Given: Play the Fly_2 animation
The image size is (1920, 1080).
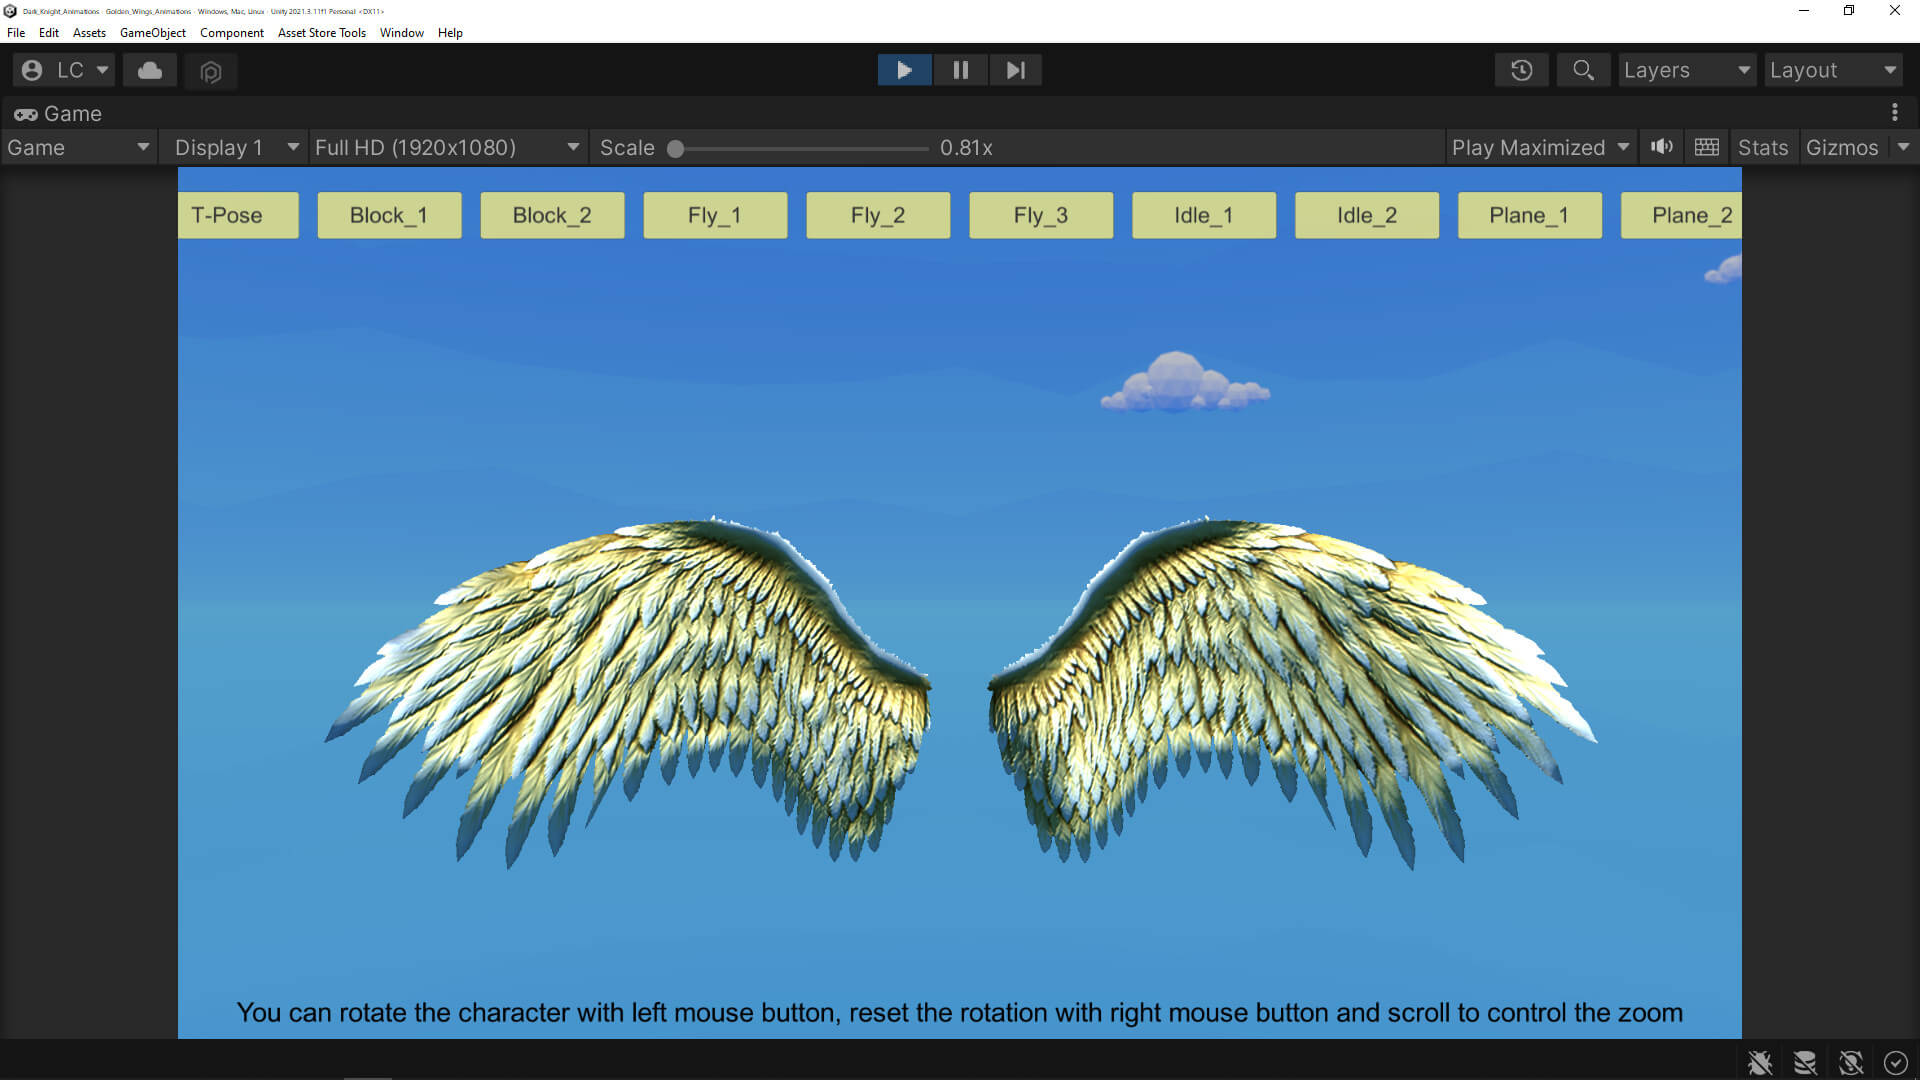Looking at the screenshot, I should click(x=878, y=215).
